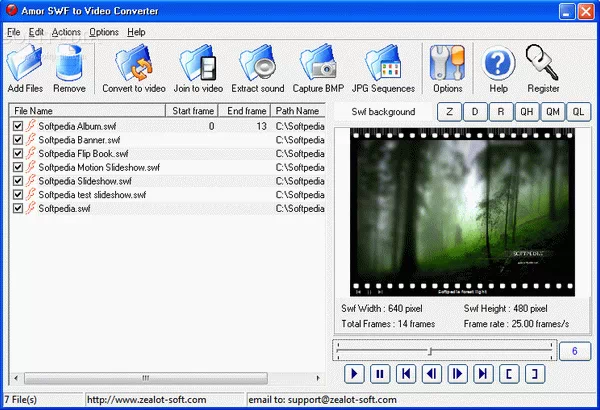
Task: Open the Help menu in menu bar
Action: tap(136, 32)
